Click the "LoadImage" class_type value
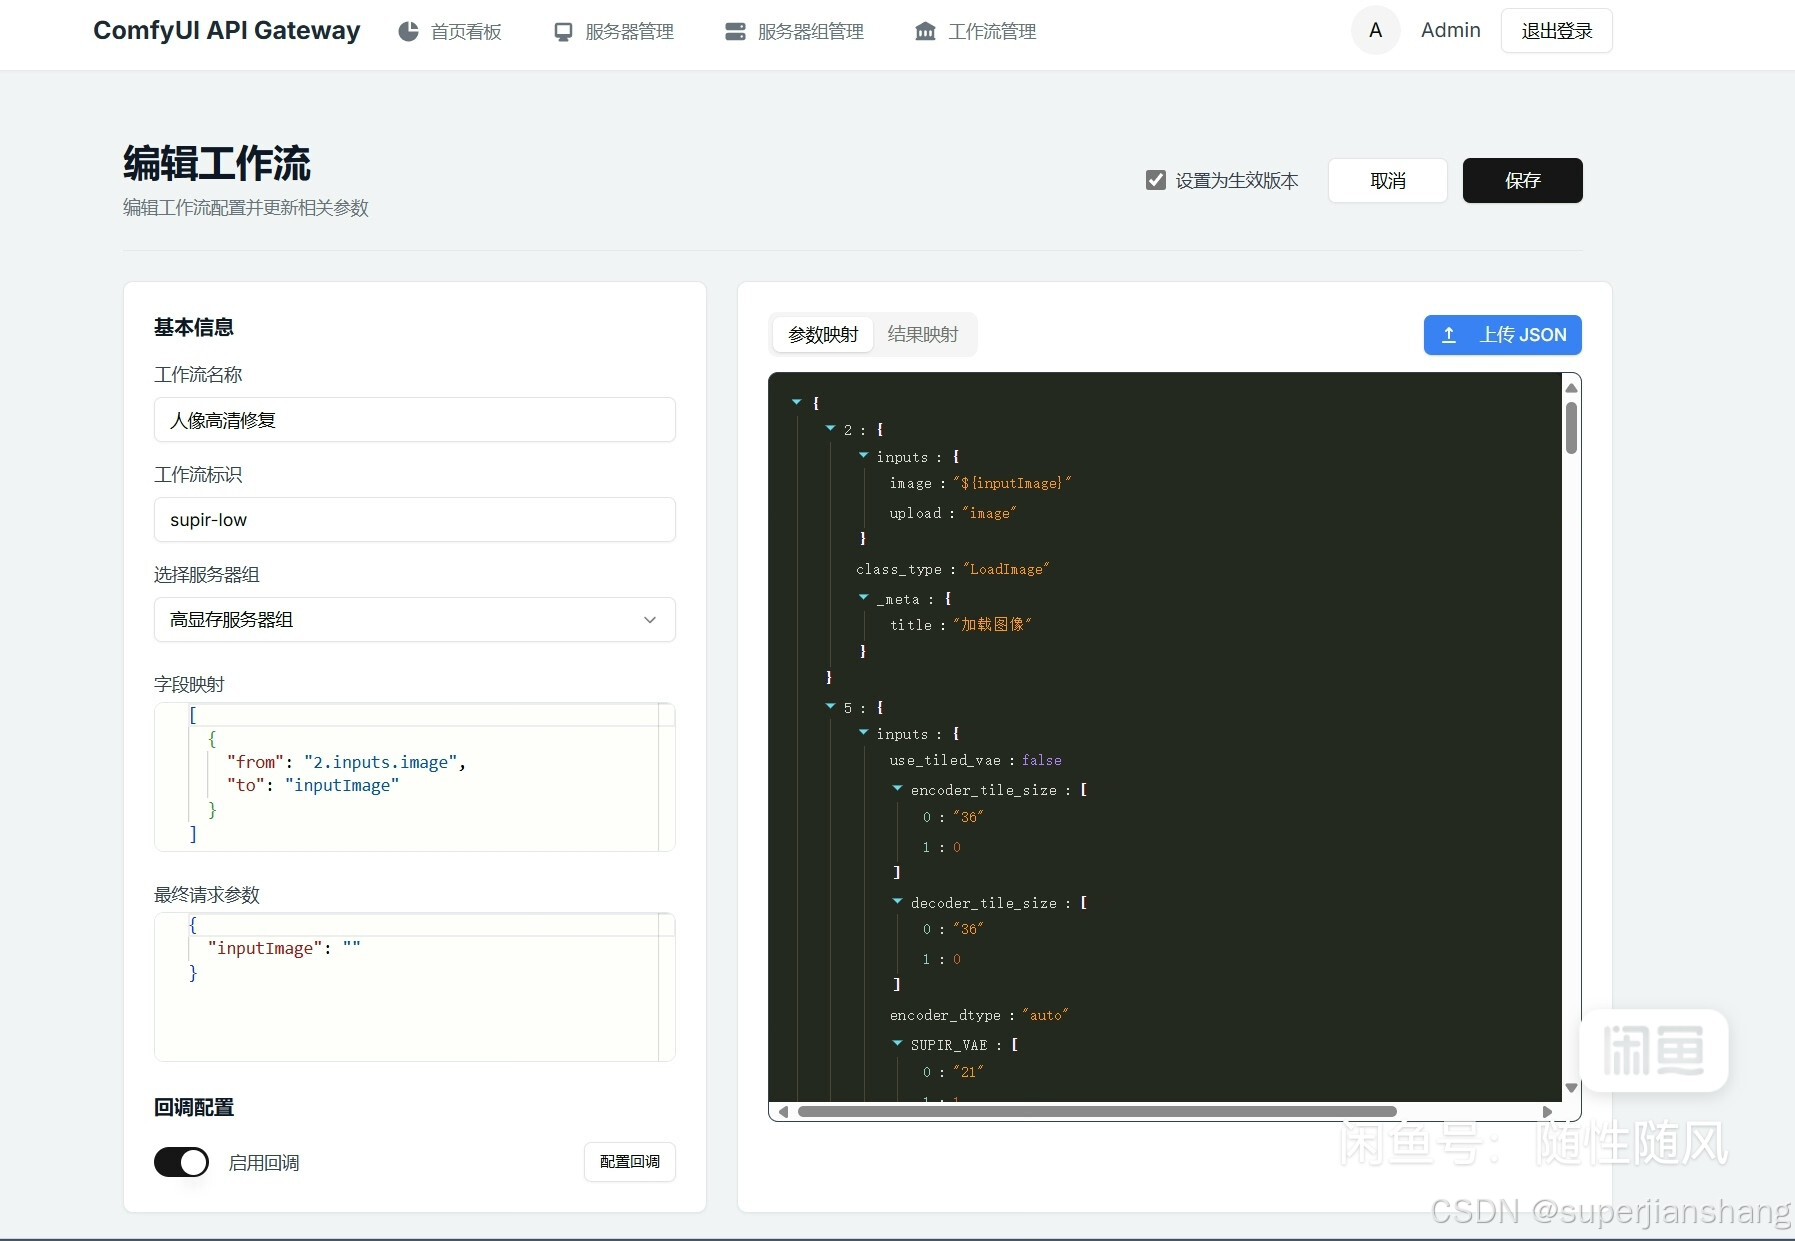1795x1241 pixels. (x=1006, y=570)
